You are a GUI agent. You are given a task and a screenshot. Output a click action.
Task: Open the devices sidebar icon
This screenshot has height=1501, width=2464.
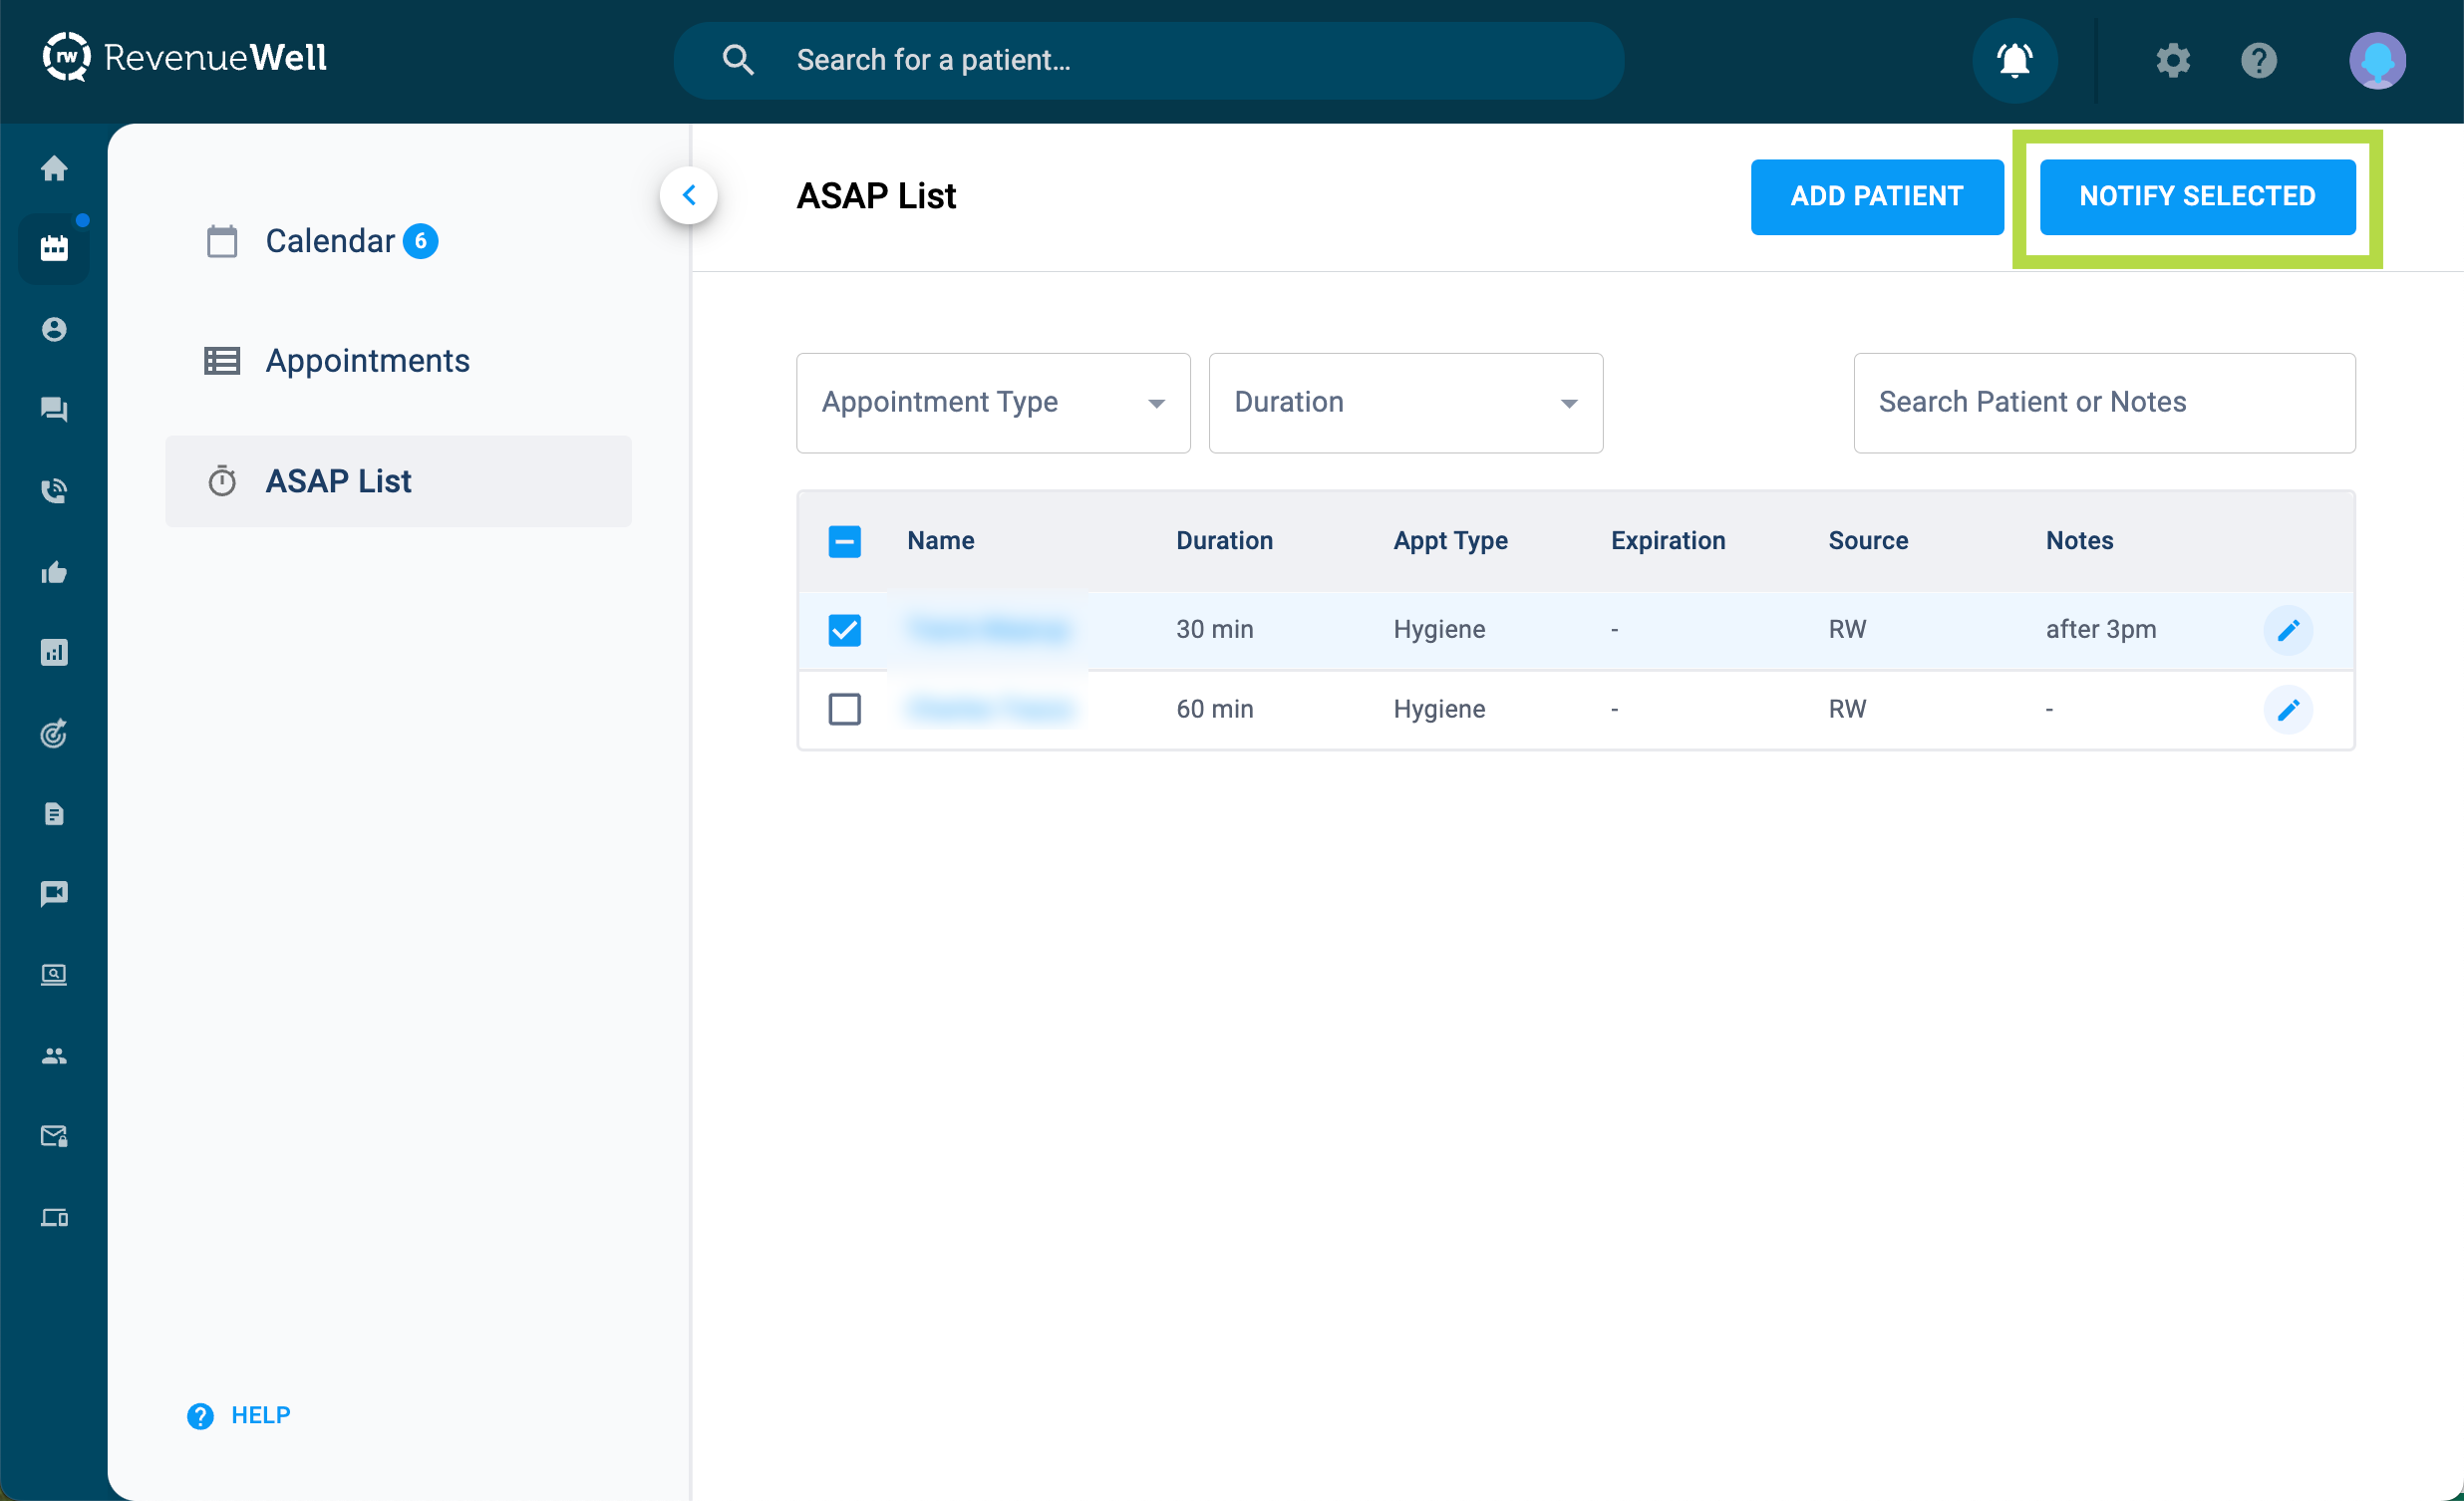(54, 1217)
